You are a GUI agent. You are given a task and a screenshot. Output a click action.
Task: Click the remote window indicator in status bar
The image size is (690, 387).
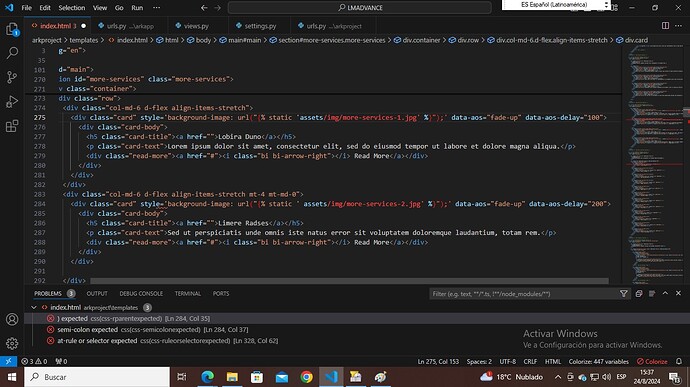point(8,361)
